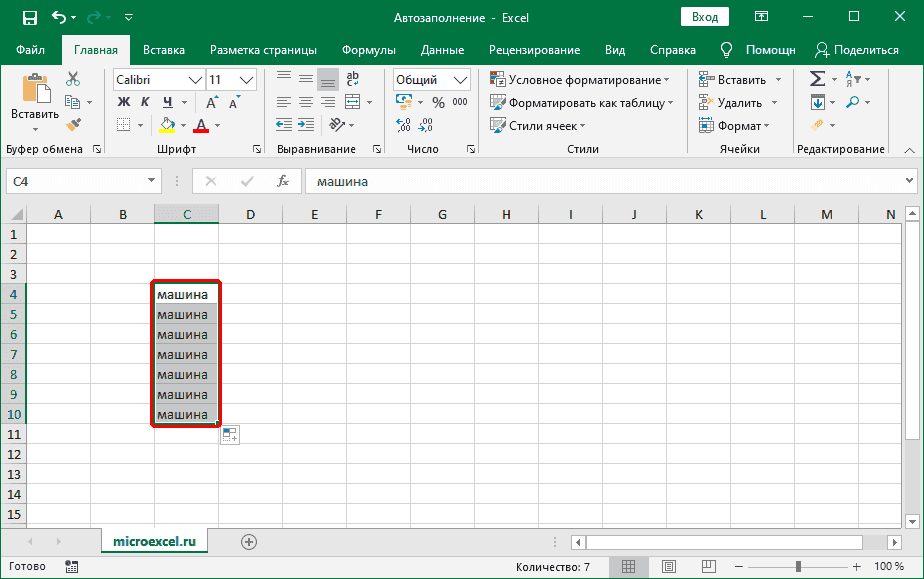The height and width of the screenshot is (579, 924).
Task: Click the Save icon in title bar
Action: 29,17
